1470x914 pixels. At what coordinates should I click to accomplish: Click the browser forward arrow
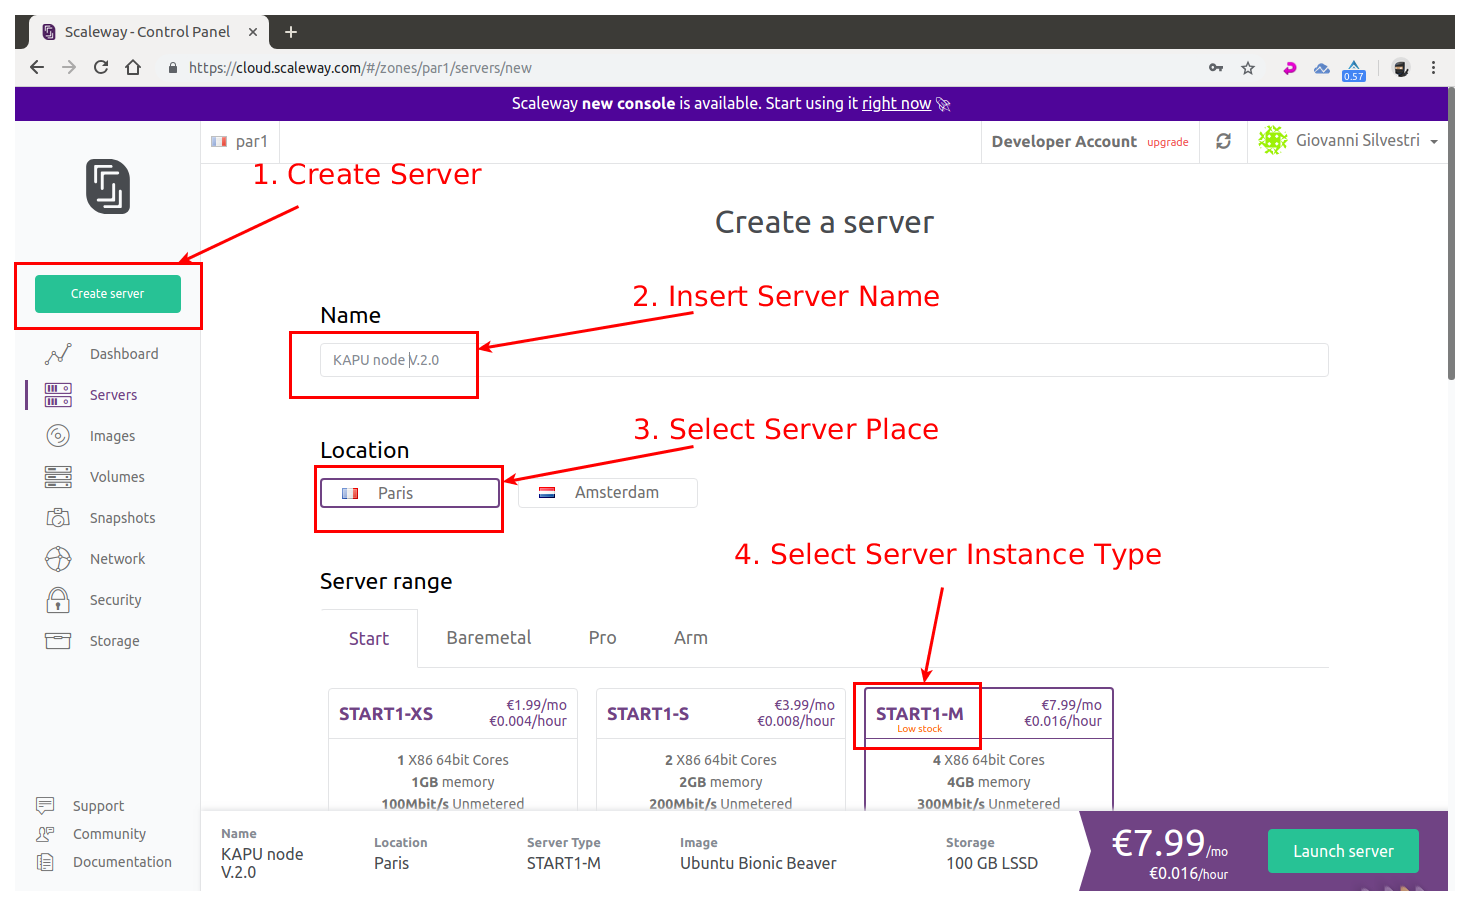(x=69, y=67)
